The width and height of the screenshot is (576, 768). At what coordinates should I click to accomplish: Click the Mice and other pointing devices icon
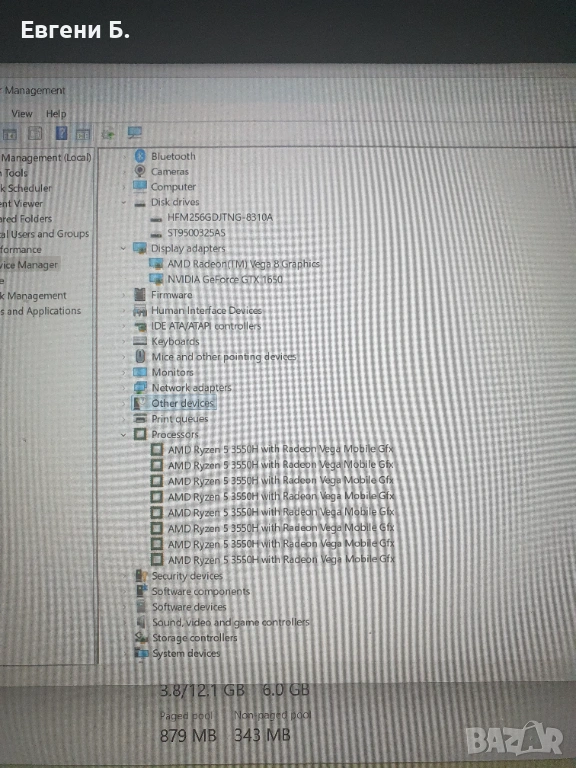click(140, 356)
